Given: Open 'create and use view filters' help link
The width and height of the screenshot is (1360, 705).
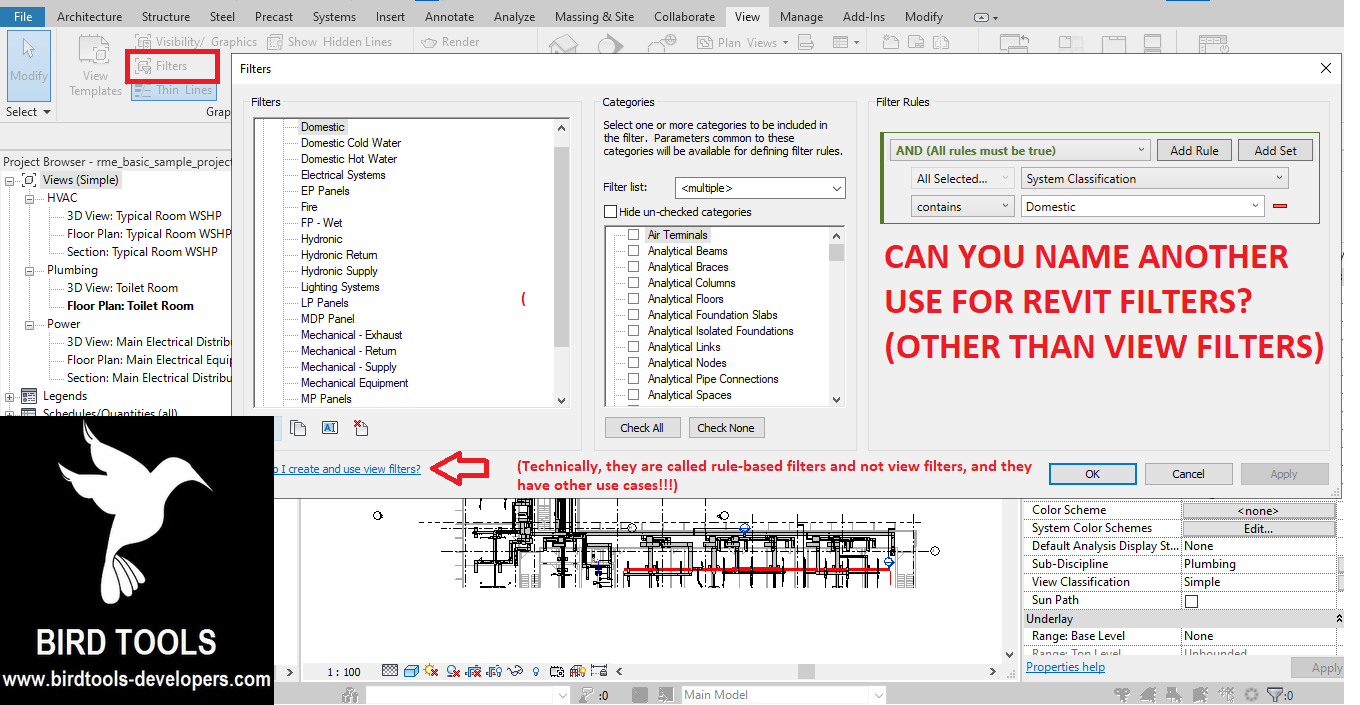Looking at the screenshot, I should pos(346,468).
